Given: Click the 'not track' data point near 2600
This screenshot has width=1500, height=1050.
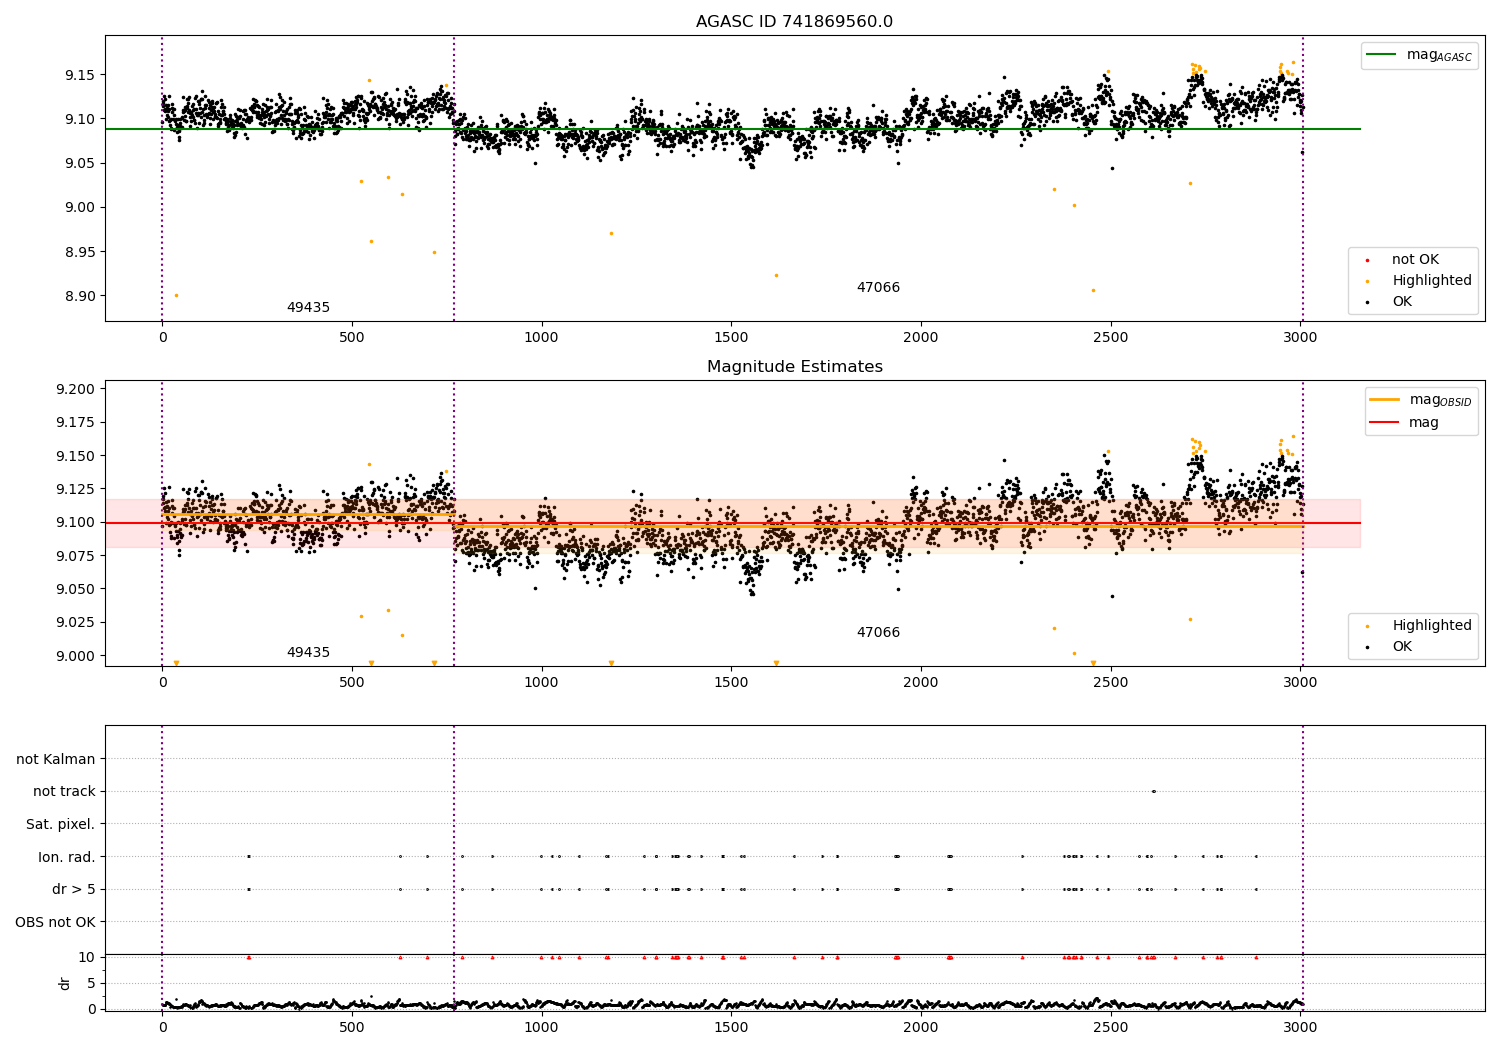Looking at the screenshot, I should (x=1153, y=791).
